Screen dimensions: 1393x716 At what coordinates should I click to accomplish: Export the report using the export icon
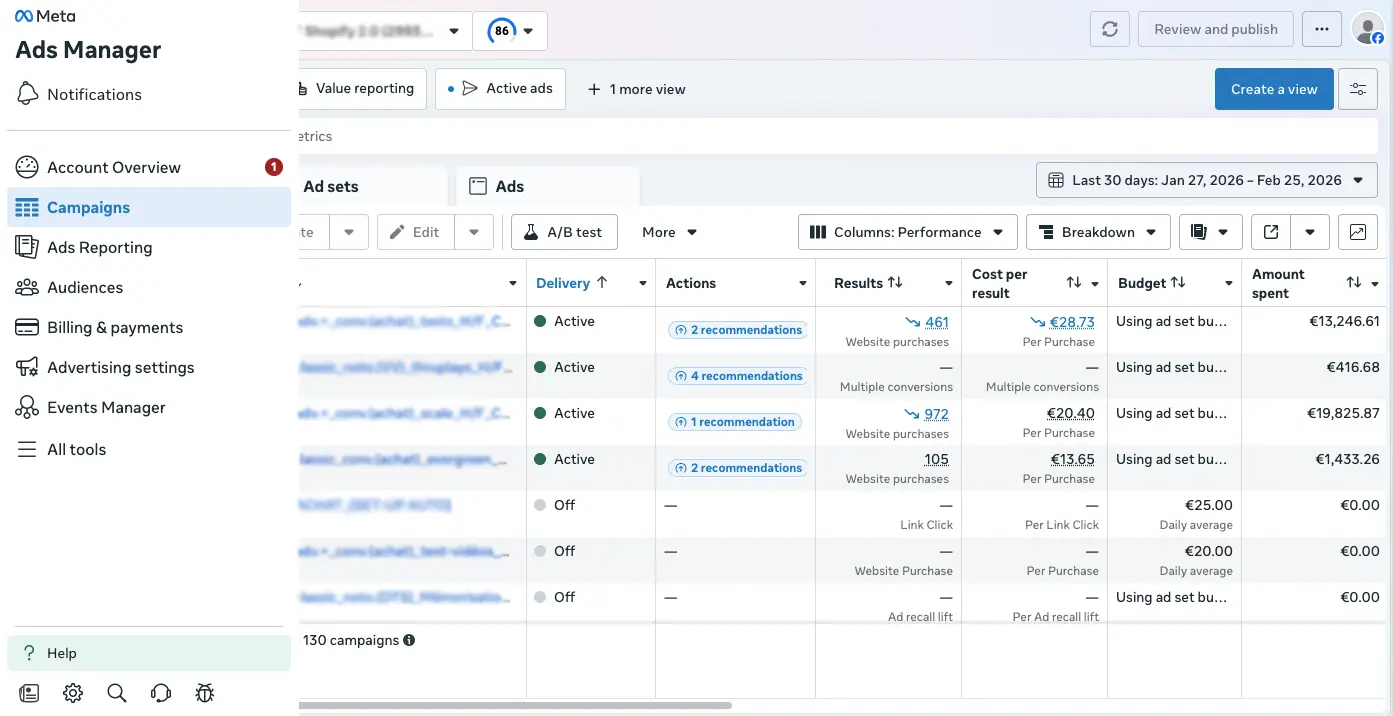1271,231
